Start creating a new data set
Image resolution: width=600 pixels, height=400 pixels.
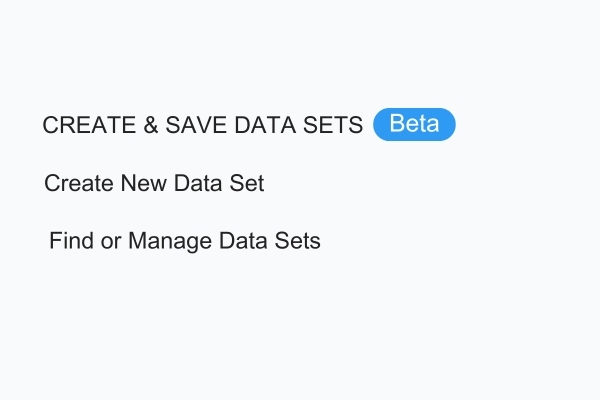pos(154,184)
